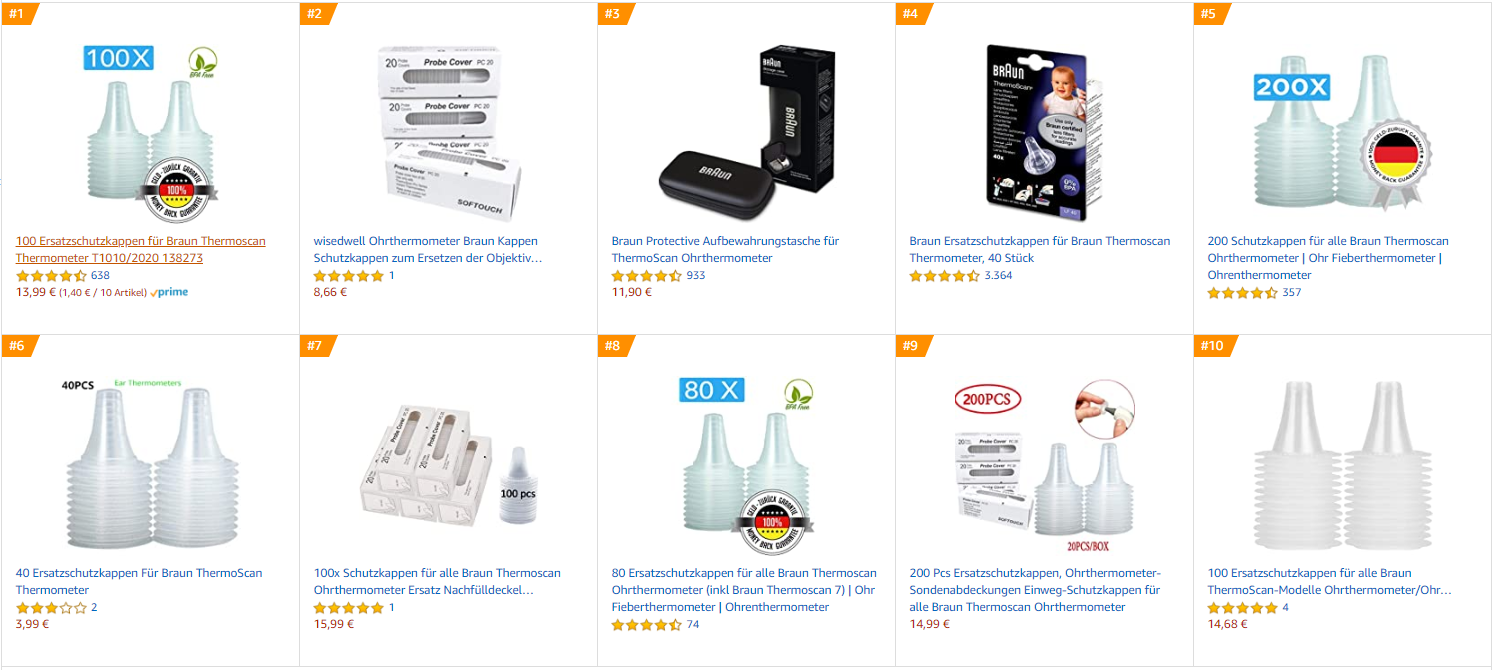Viewport: 1496px width, 670px height.
Task: Open 100 Ersatzschutzkappen T1010/2020 138273 title
Action: click(141, 249)
